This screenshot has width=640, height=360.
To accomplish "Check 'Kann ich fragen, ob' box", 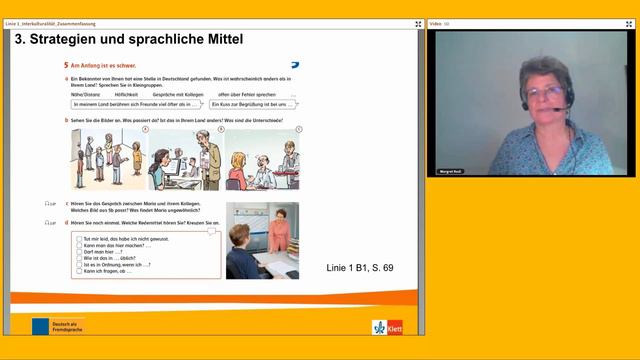I will click(79, 271).
